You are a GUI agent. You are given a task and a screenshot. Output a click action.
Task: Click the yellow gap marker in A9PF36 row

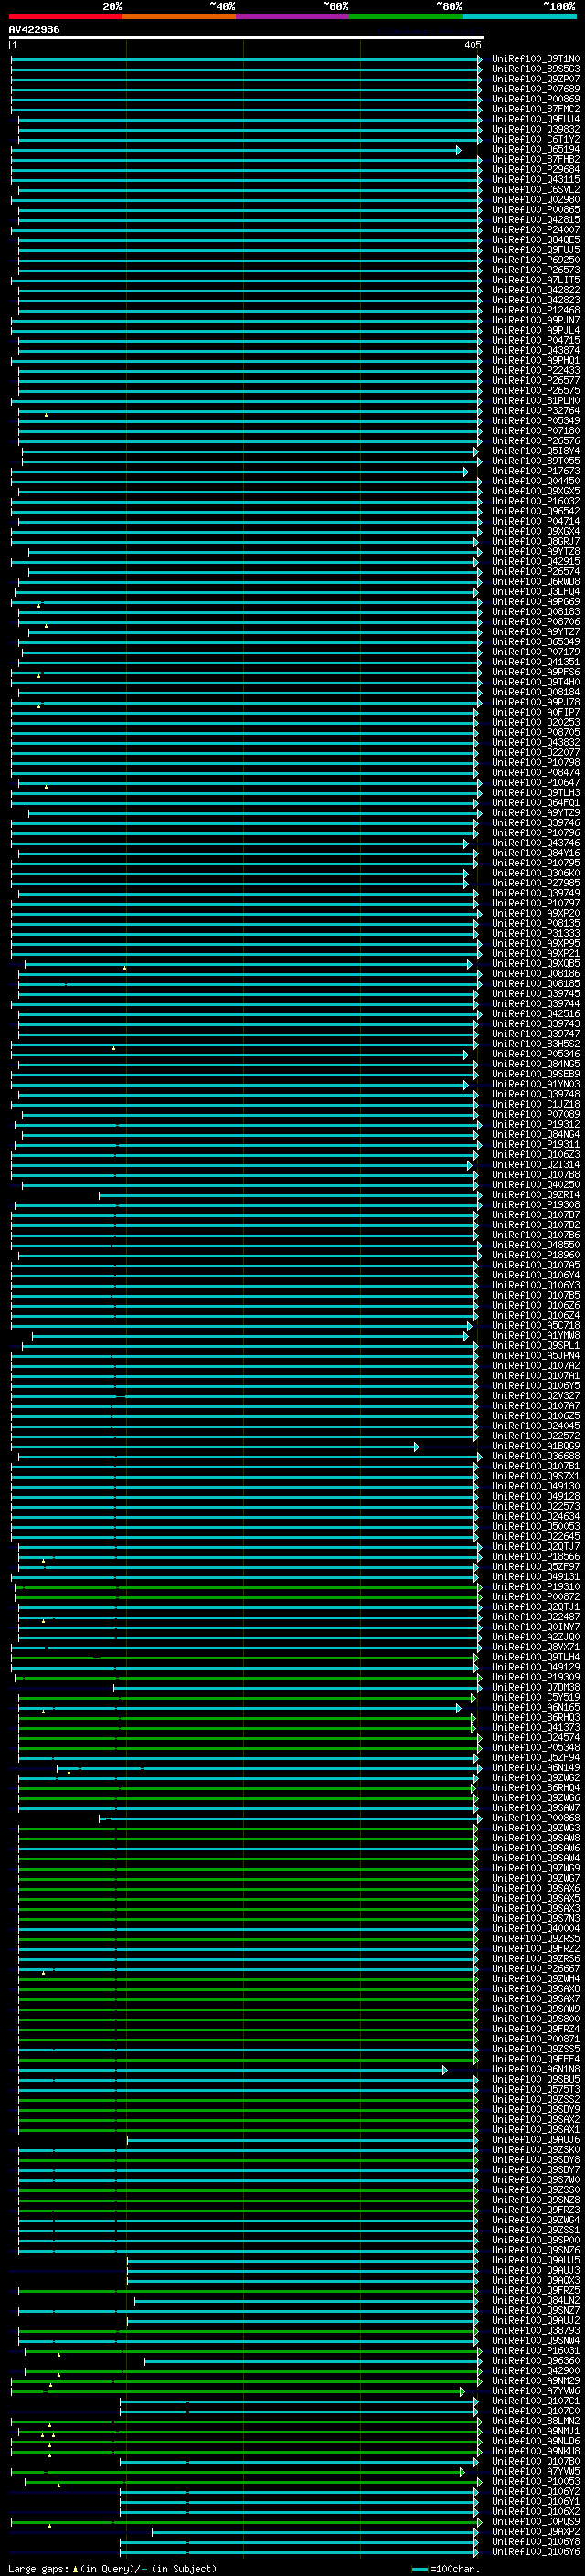39,675
